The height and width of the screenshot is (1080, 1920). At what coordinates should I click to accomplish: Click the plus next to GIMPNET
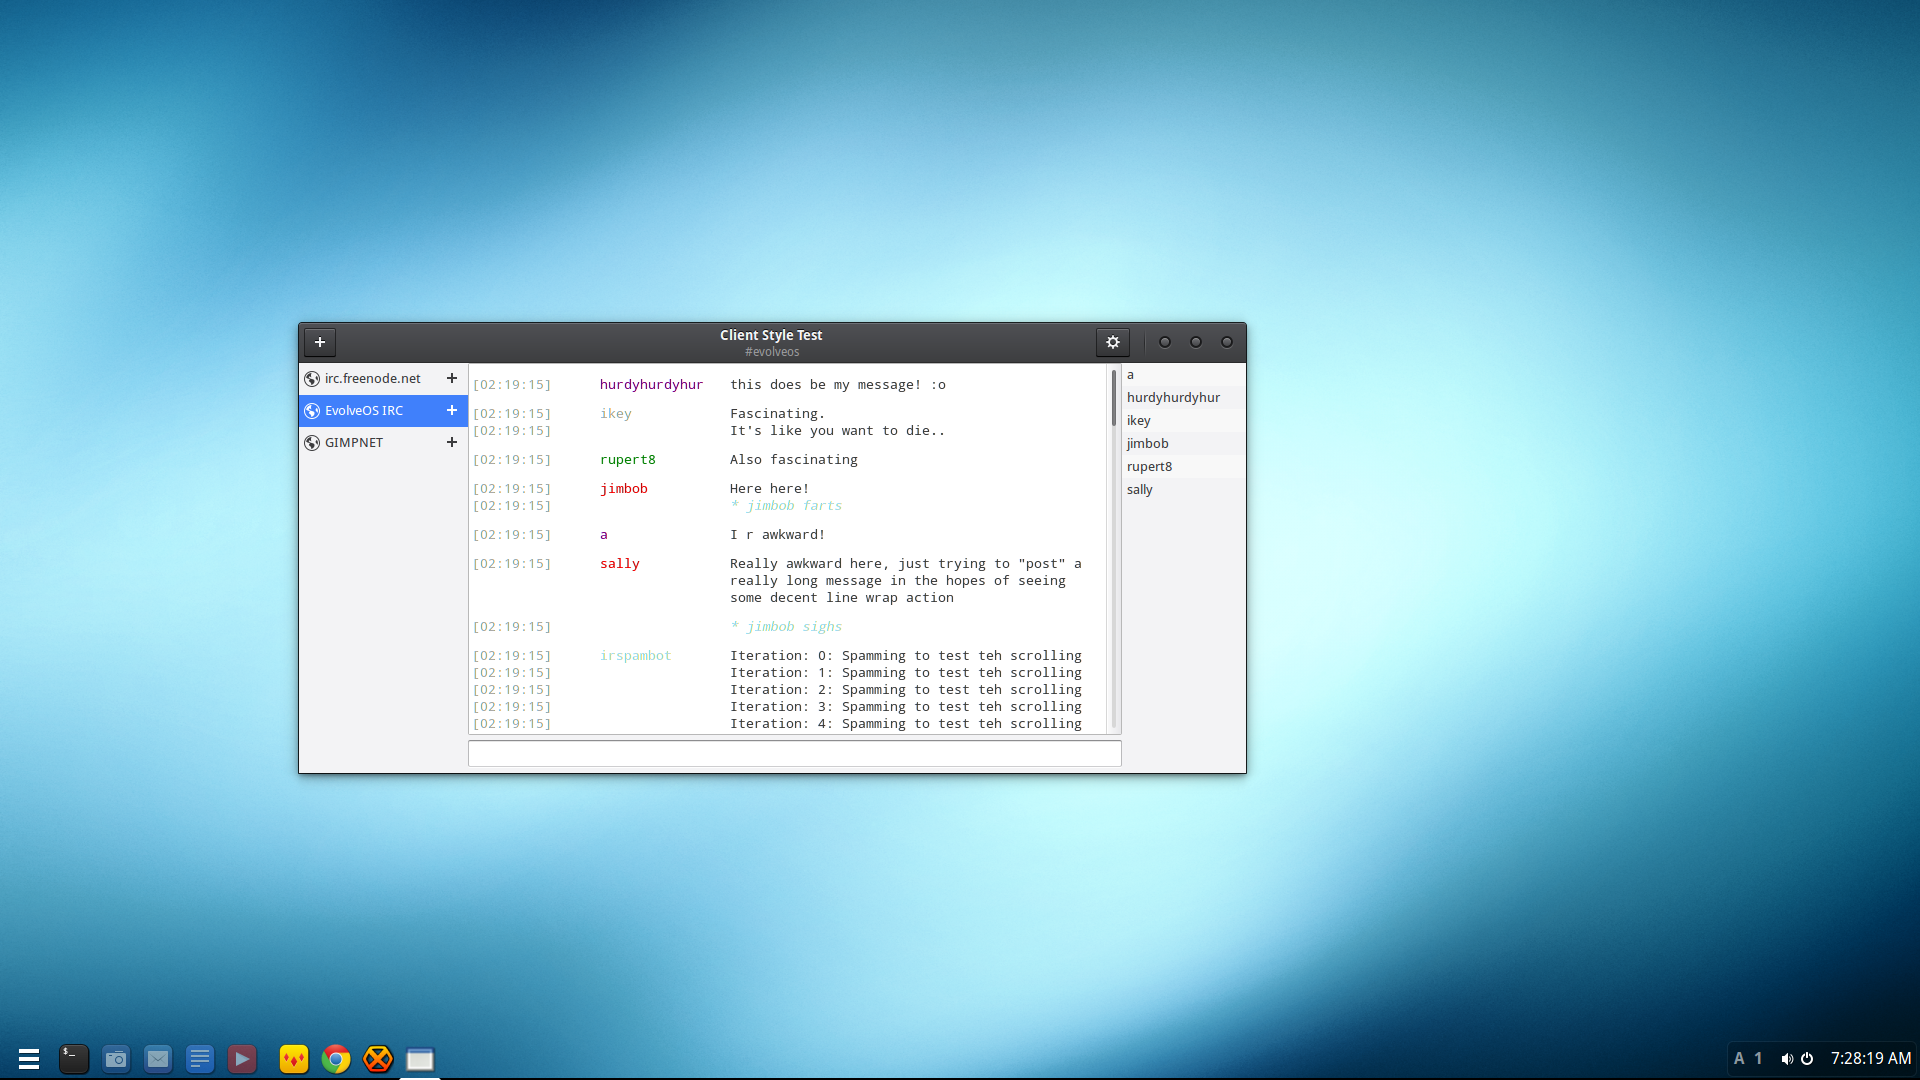pos(452,443)
